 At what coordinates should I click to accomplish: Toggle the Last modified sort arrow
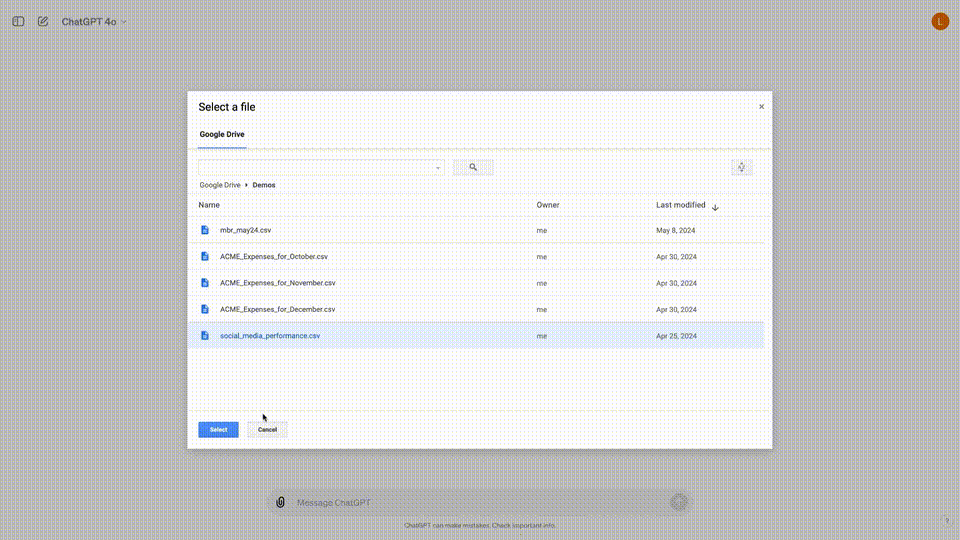click(x=715, y=207)
